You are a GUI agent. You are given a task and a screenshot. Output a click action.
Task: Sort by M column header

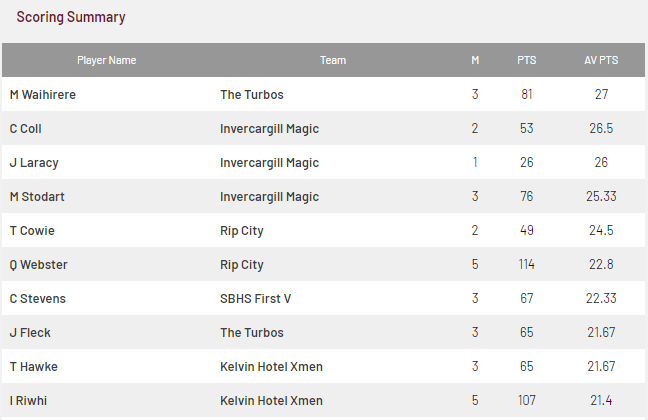pyautogui.click(x=475, y=60)
